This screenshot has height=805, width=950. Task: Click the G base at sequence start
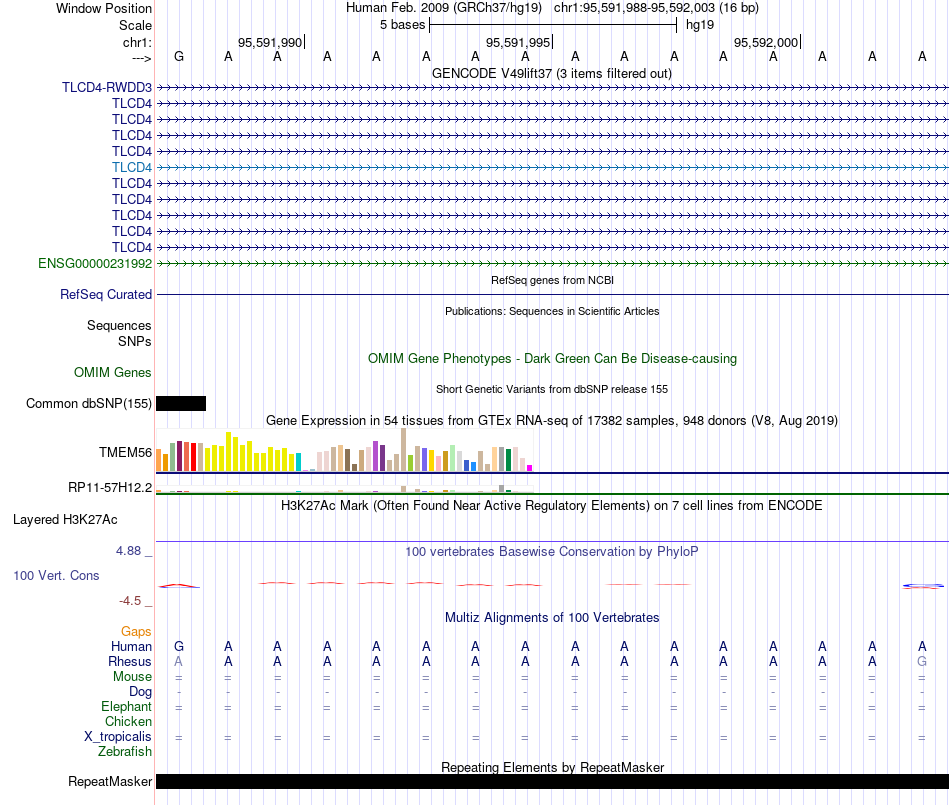(179, 56)
